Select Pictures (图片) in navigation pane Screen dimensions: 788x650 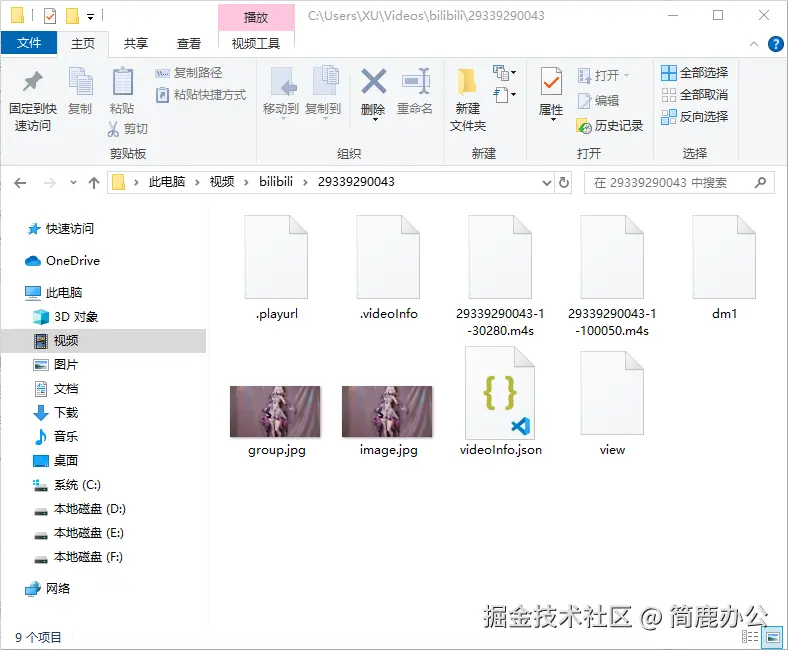[x=56, y=365]
